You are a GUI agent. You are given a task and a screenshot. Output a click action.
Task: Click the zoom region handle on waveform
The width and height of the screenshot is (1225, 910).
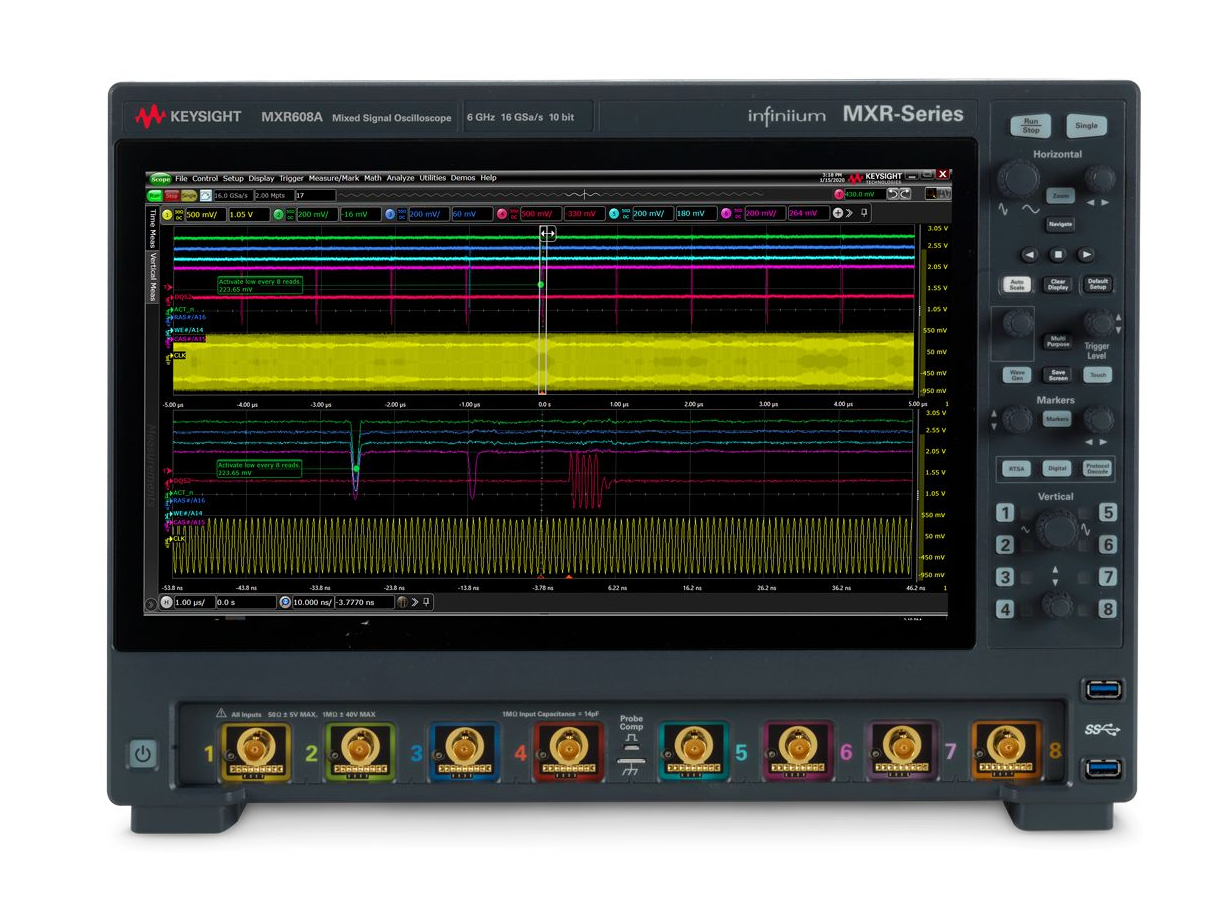tap(547, 232)
